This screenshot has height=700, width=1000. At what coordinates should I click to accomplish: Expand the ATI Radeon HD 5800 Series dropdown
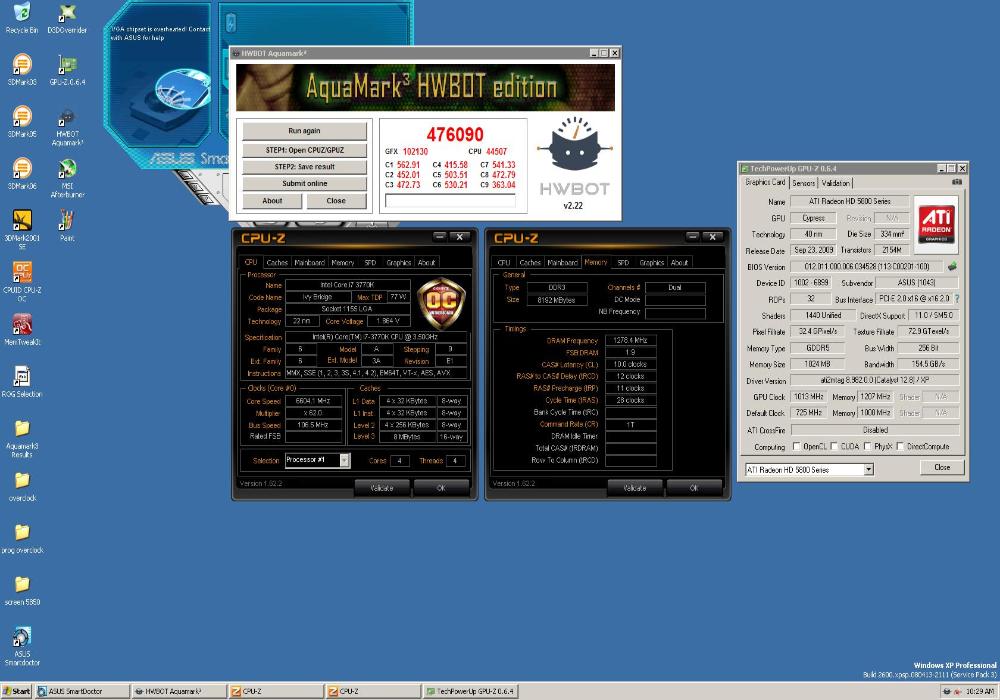coord(868,470)
